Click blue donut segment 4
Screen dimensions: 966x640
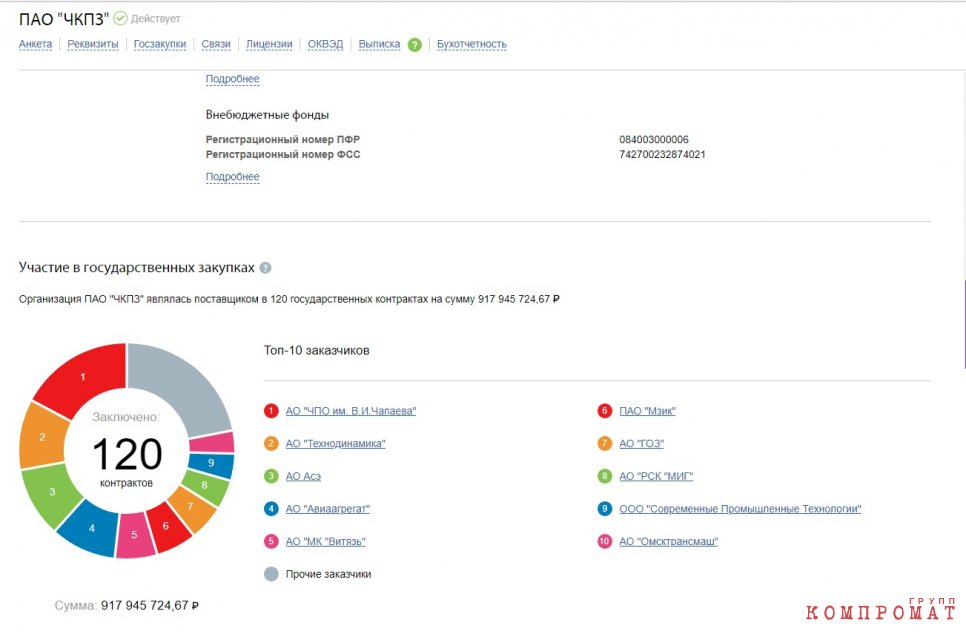pyautogui.click(x=91, y=528)
